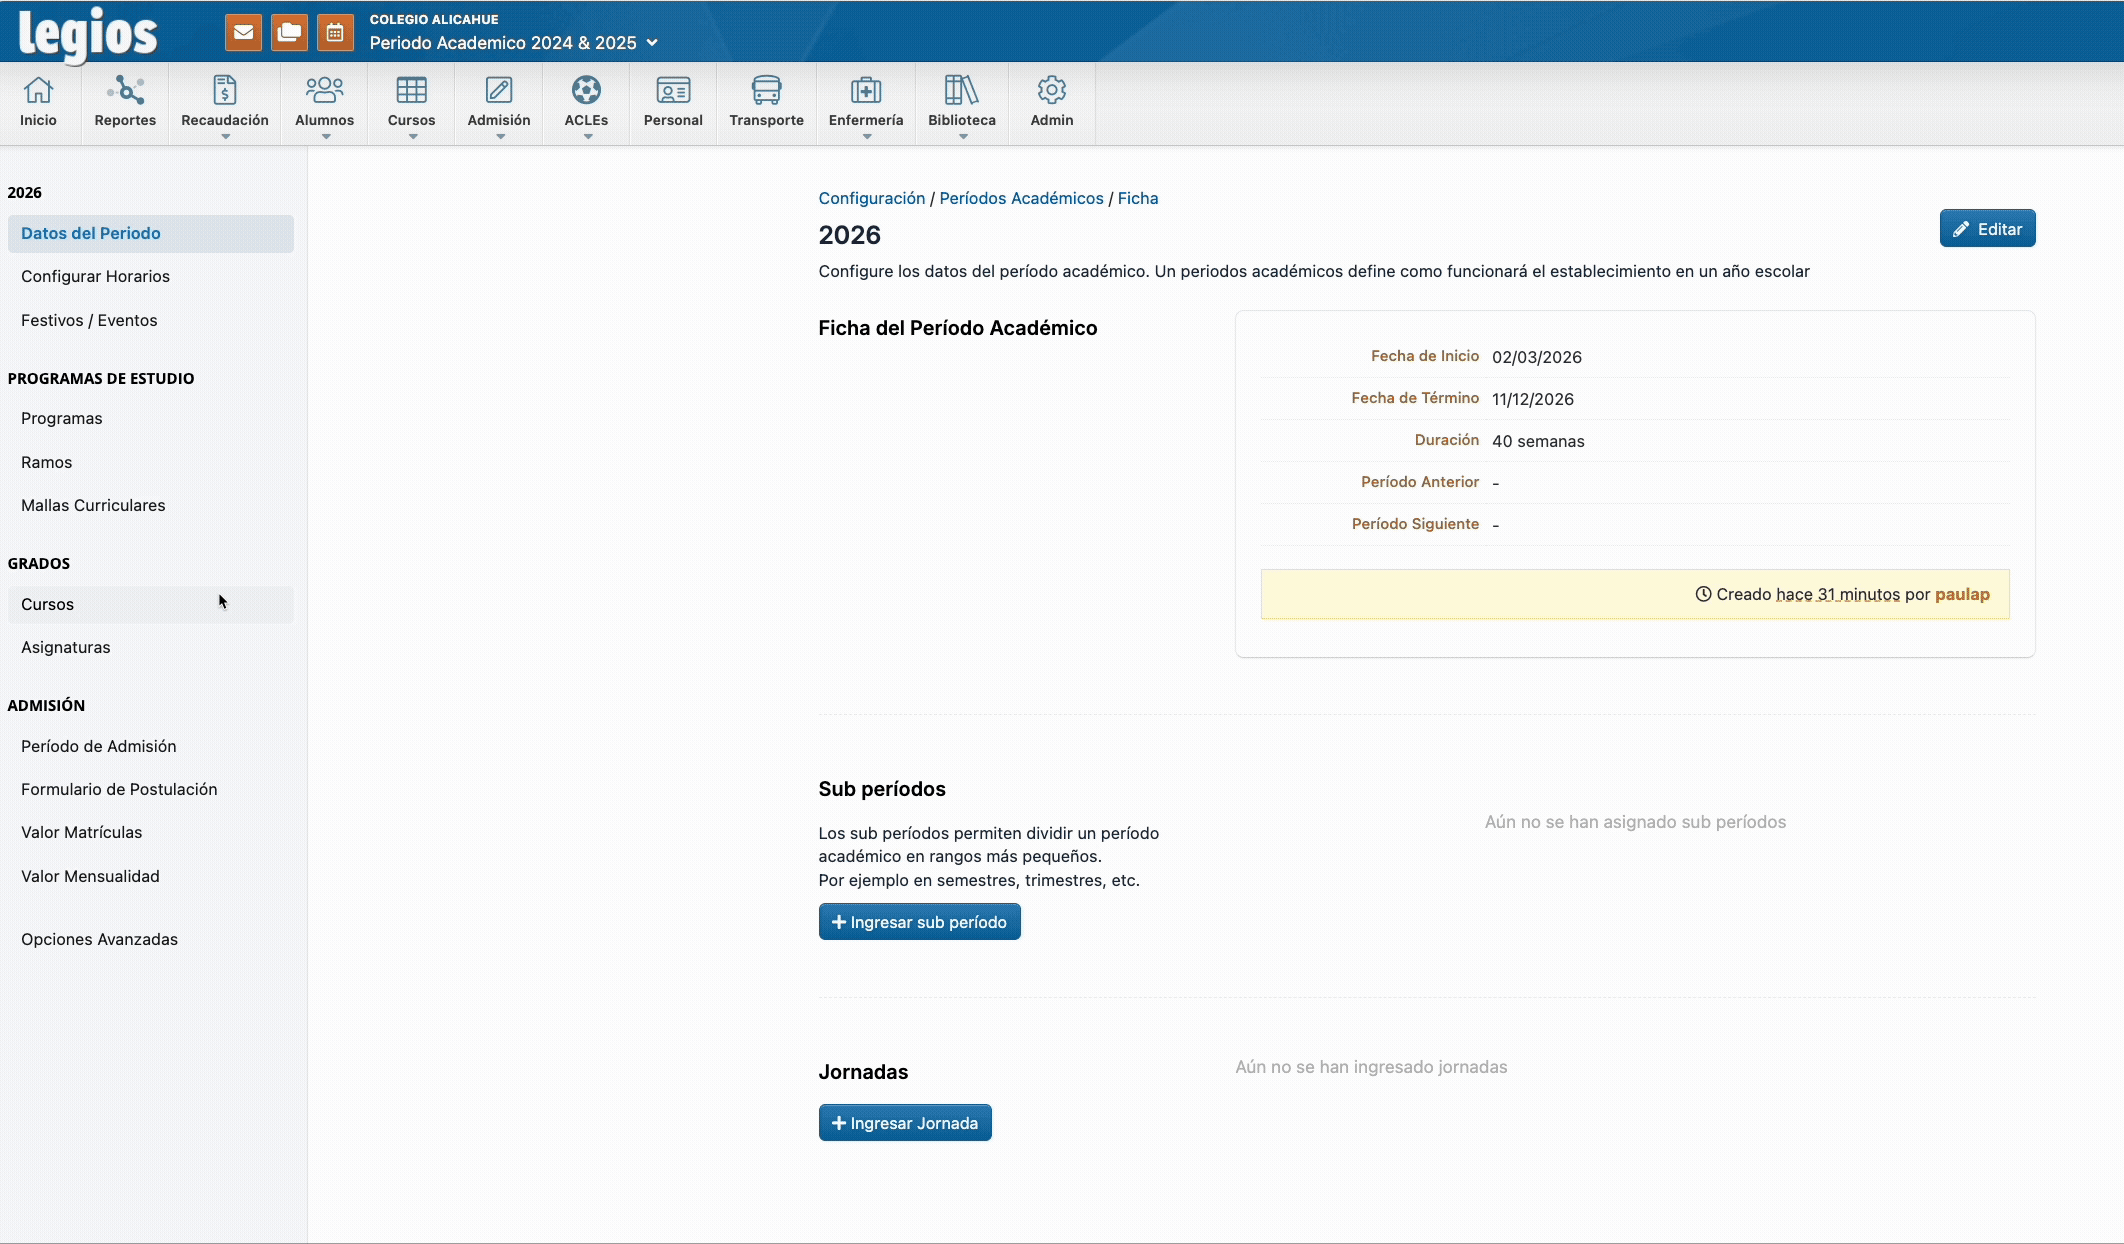Image resolution: width=2124 pixels, height=1244 pixels.
Task: Open the Períodos Académicos breadcrumb link
Action: click(x=1021, y=198)
